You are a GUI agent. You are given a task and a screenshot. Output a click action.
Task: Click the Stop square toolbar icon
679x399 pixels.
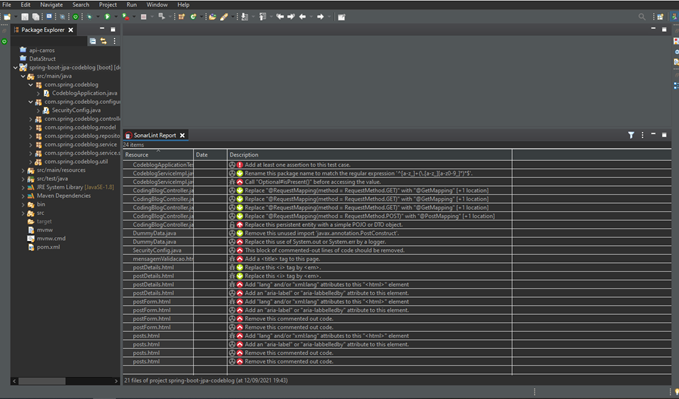[143, 17]
